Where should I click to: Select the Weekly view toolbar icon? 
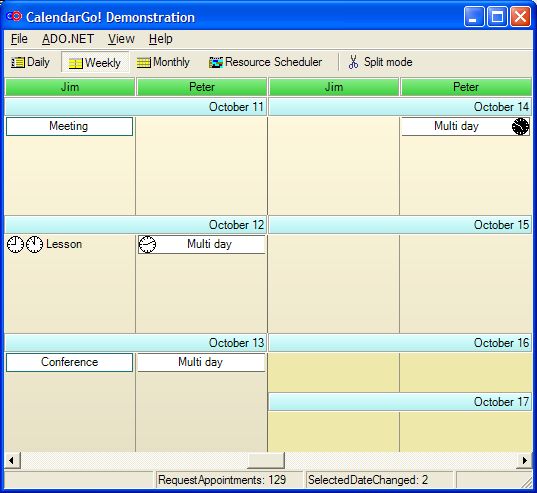(76, 63)
